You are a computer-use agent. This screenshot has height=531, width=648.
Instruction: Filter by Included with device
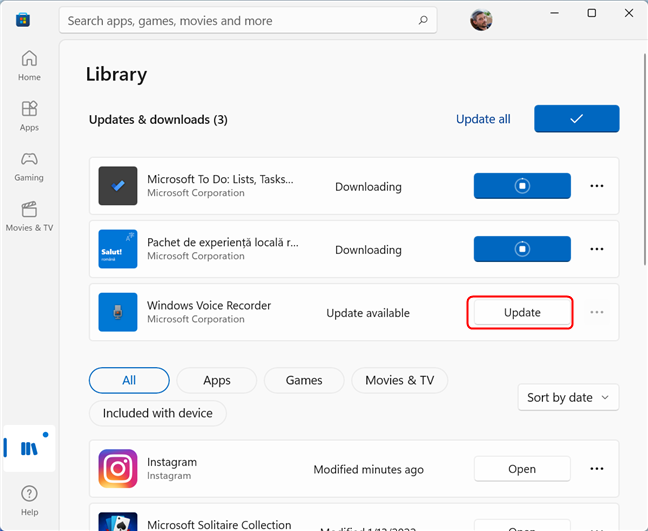(x=157, y=413)
